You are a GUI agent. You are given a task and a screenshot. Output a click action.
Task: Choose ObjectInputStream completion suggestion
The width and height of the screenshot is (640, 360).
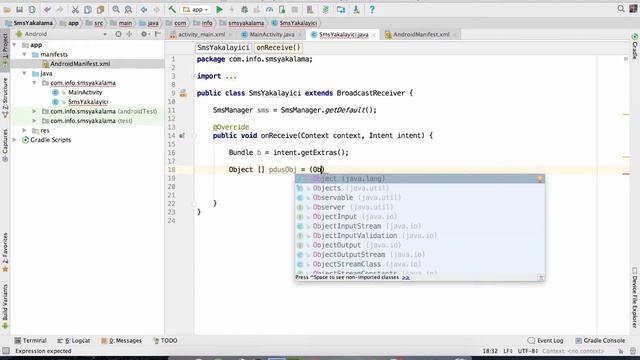pos(420,226)
